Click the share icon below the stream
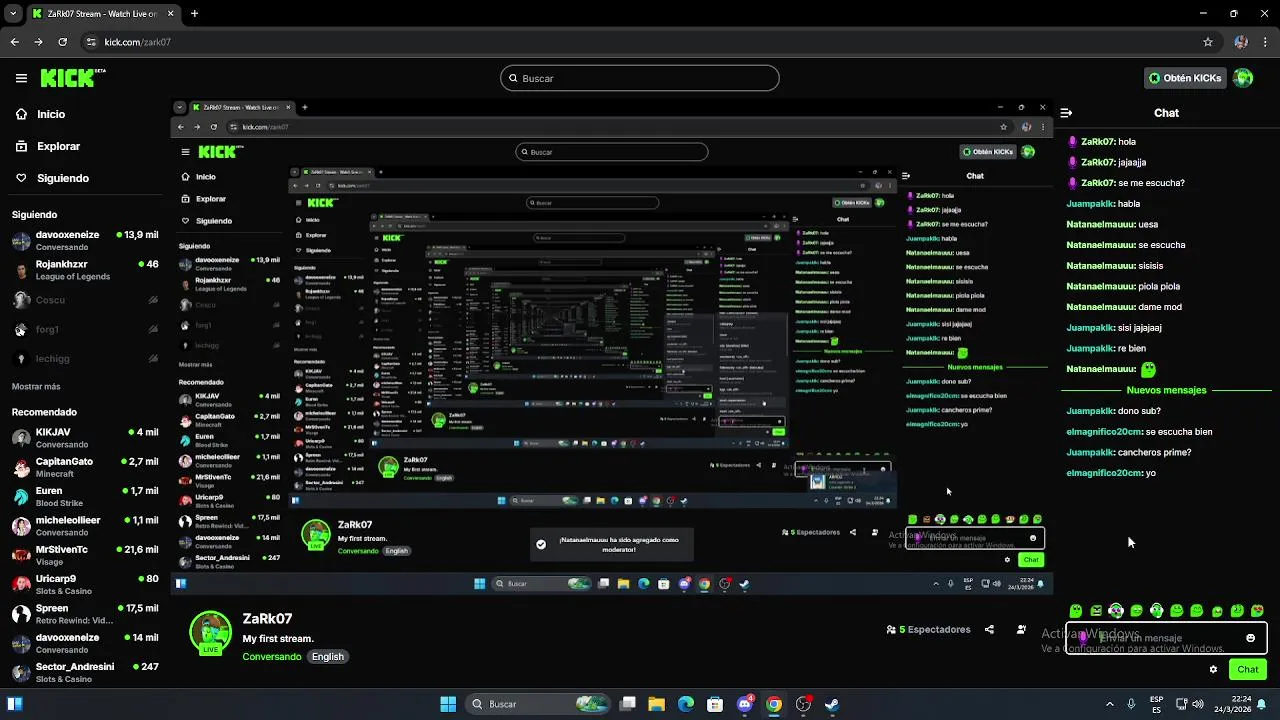The width and height of the screenshot is (1280, 720). tap(989, 630)
